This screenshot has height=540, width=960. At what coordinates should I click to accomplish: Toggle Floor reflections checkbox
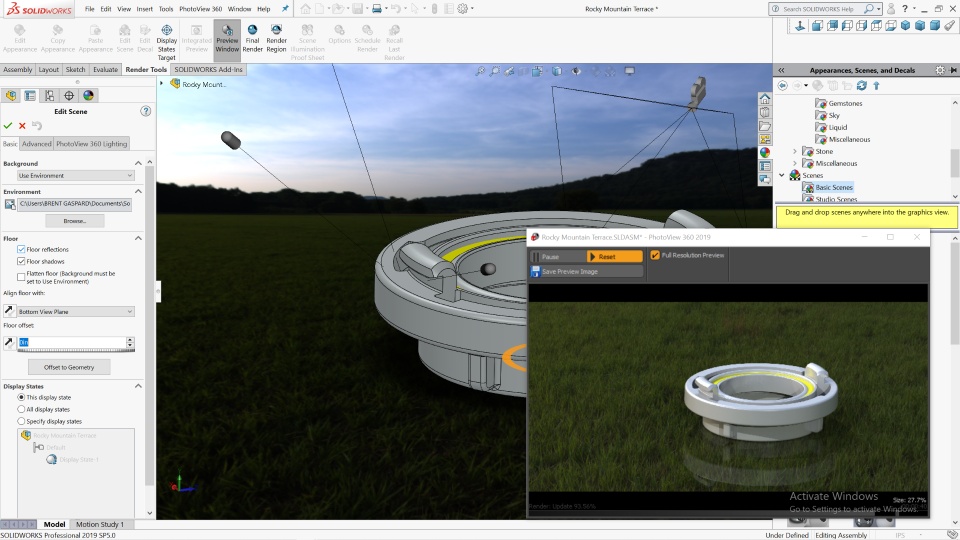tap(21, 249)
